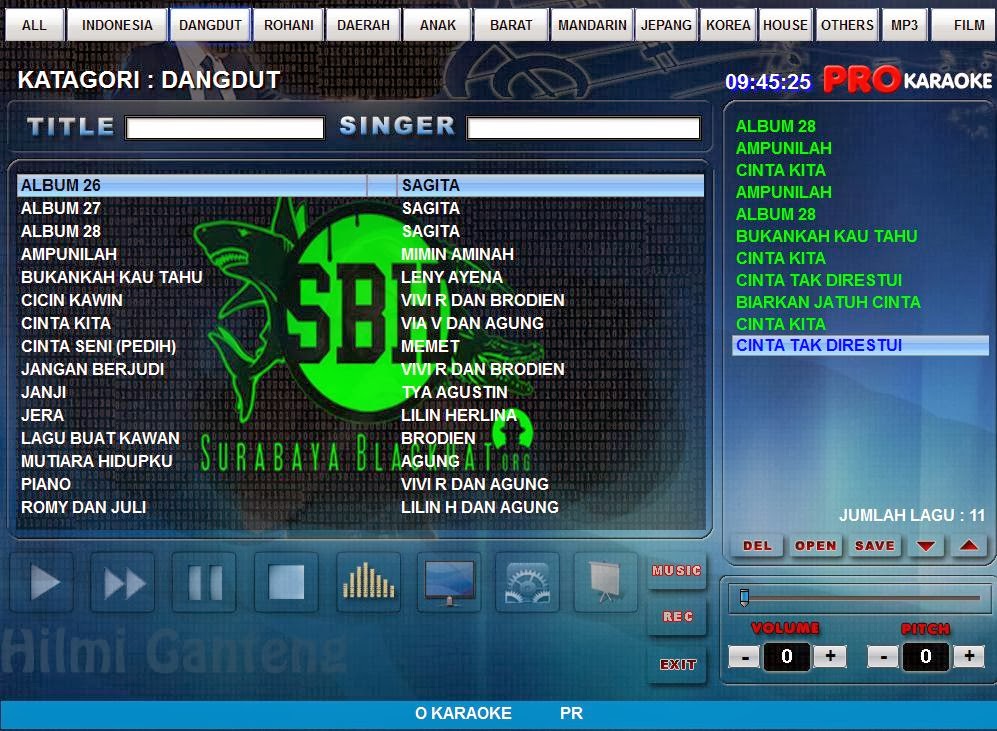The width and height of the screenshot is (997, 731).
Task: Open the KOREA song category
Action: click(x=727, y=25)
